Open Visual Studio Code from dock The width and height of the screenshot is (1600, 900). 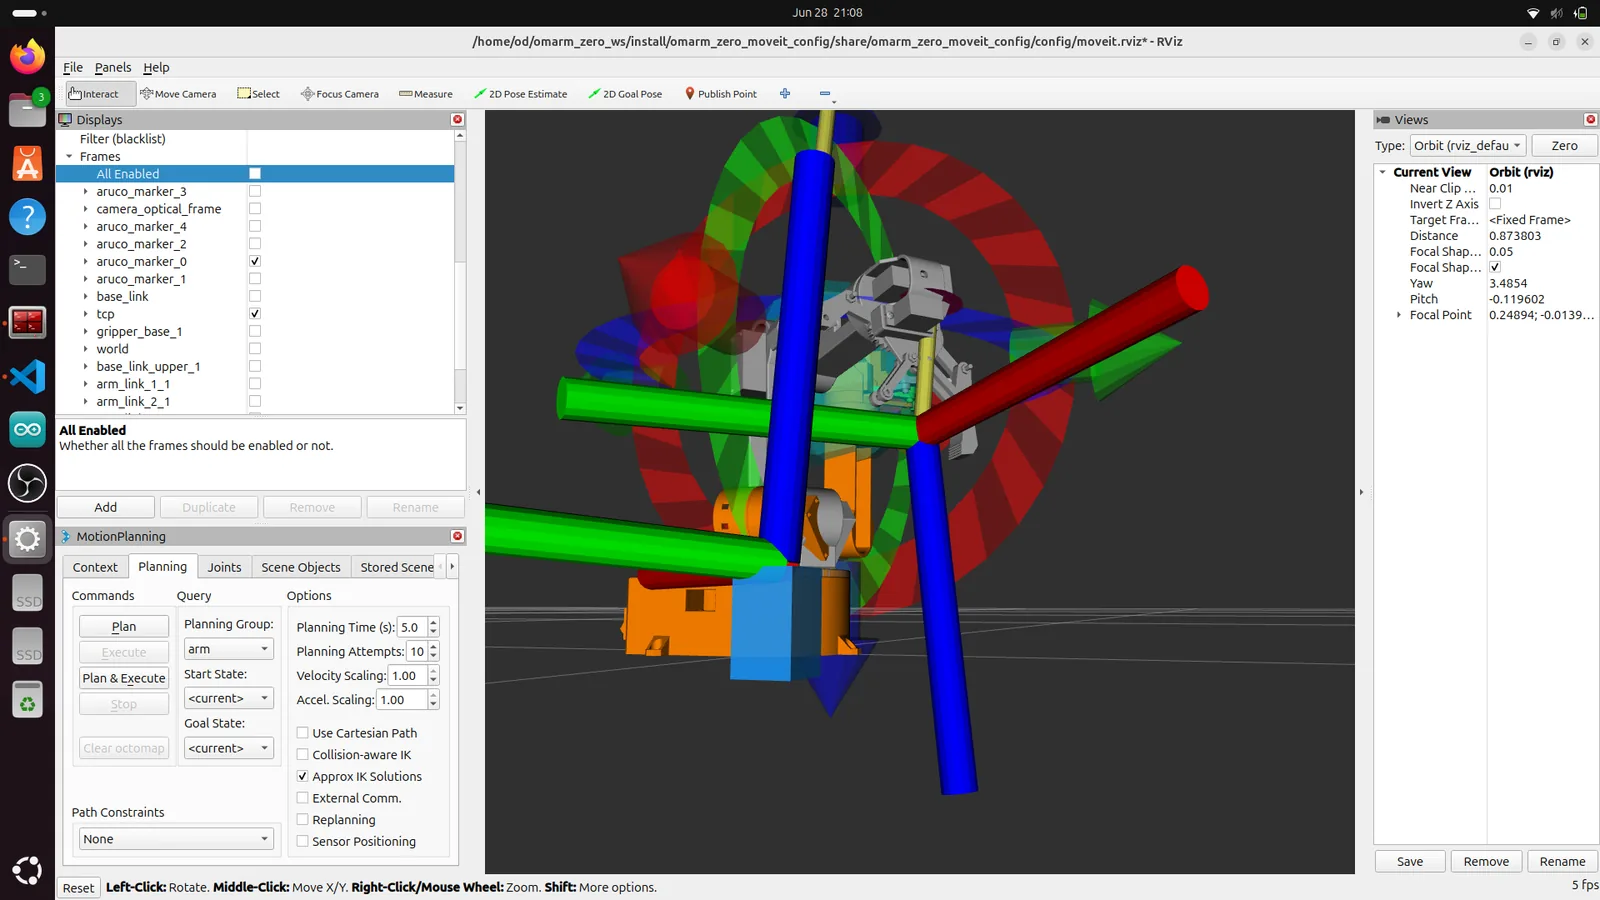click(27, 376)
